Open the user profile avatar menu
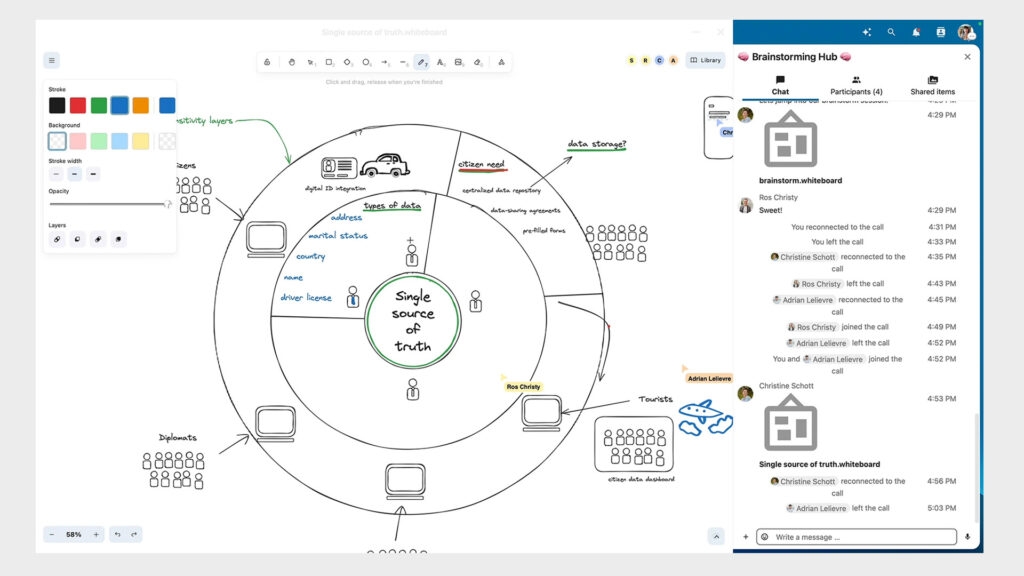The height and width of the screenshot is (576, 1024). pyautogui.click(x=966, y=32)
